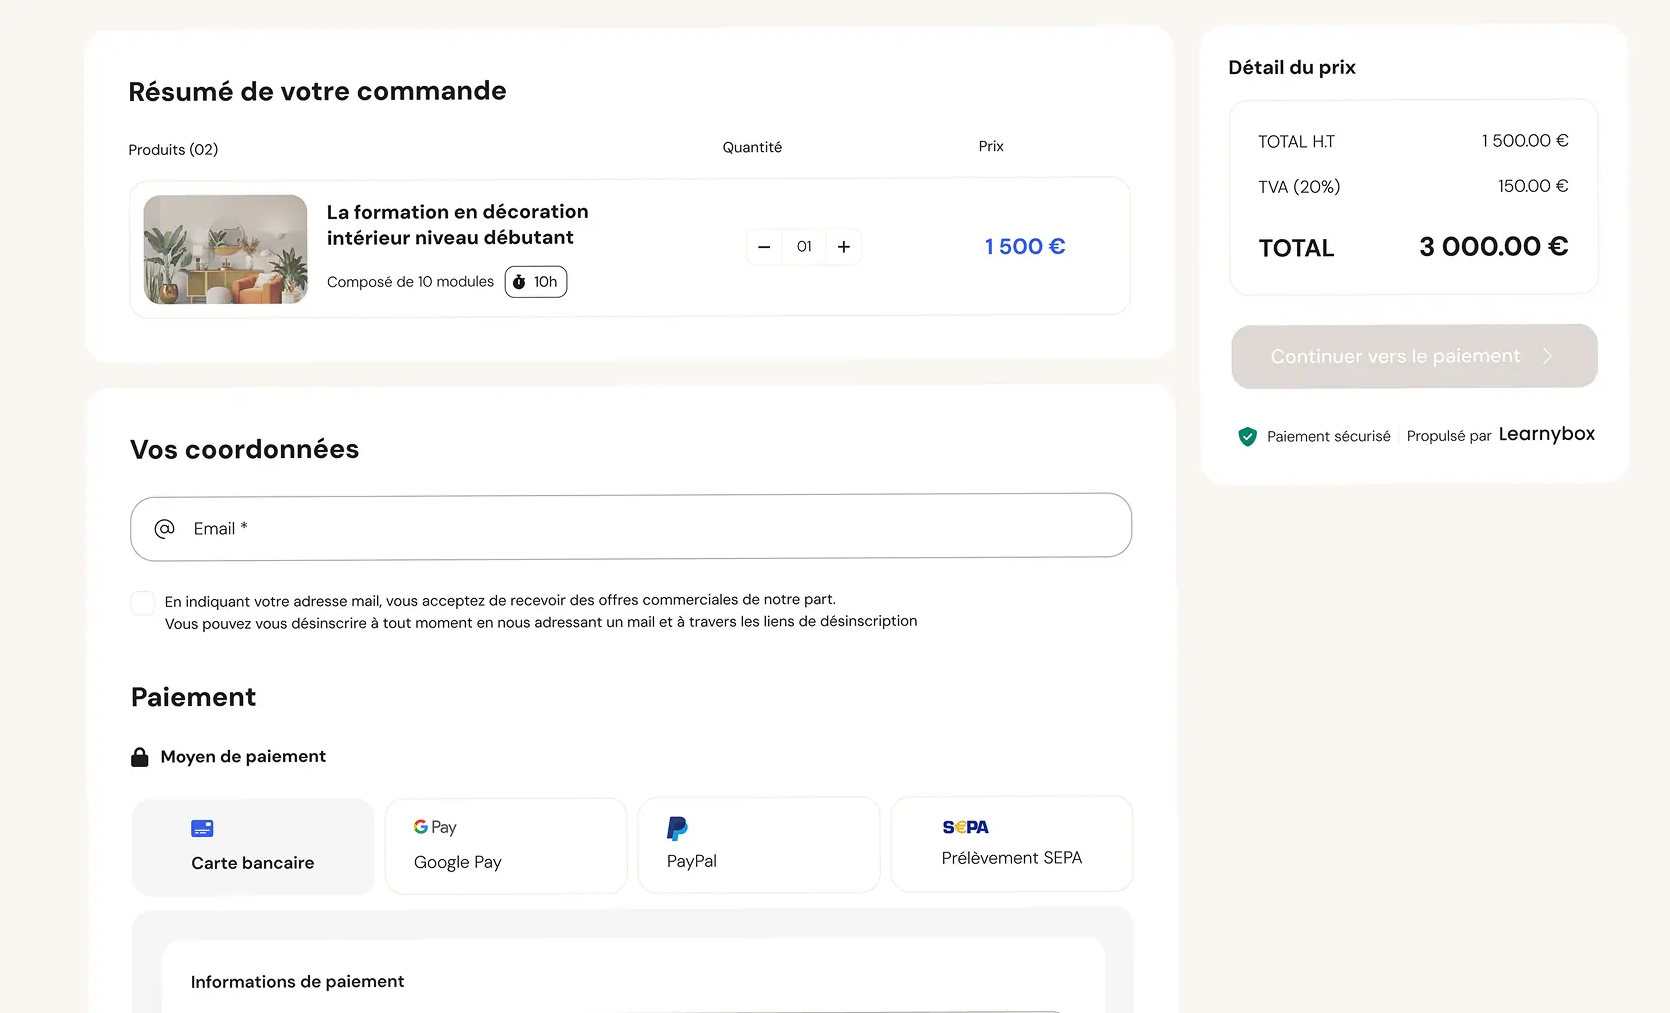Click the Quantité column header
The image size is (1670, 1013).
pos(752,147)
